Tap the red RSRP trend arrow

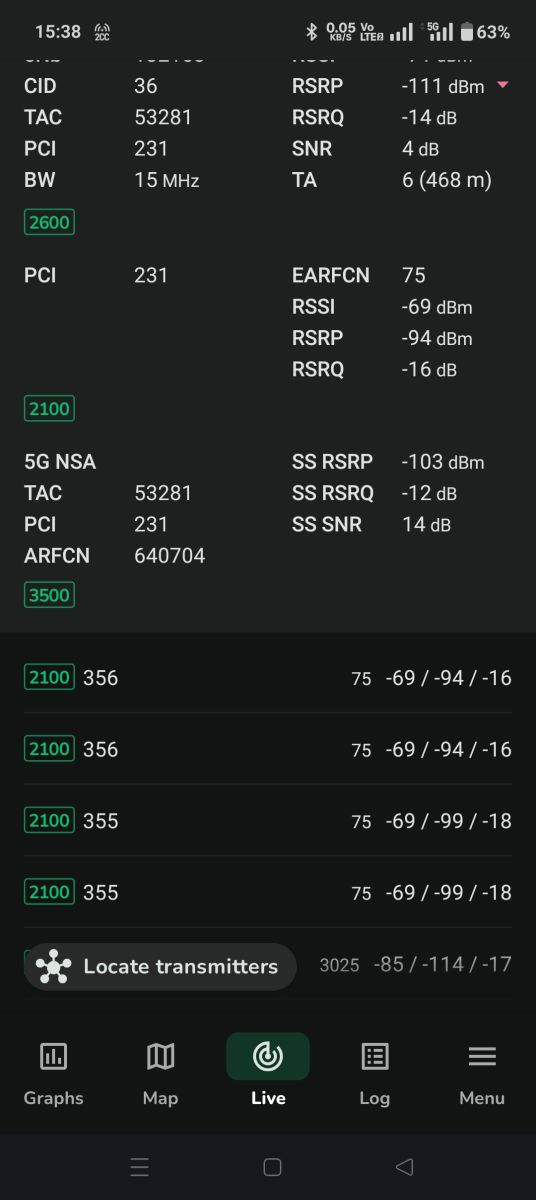pos(503,86)
